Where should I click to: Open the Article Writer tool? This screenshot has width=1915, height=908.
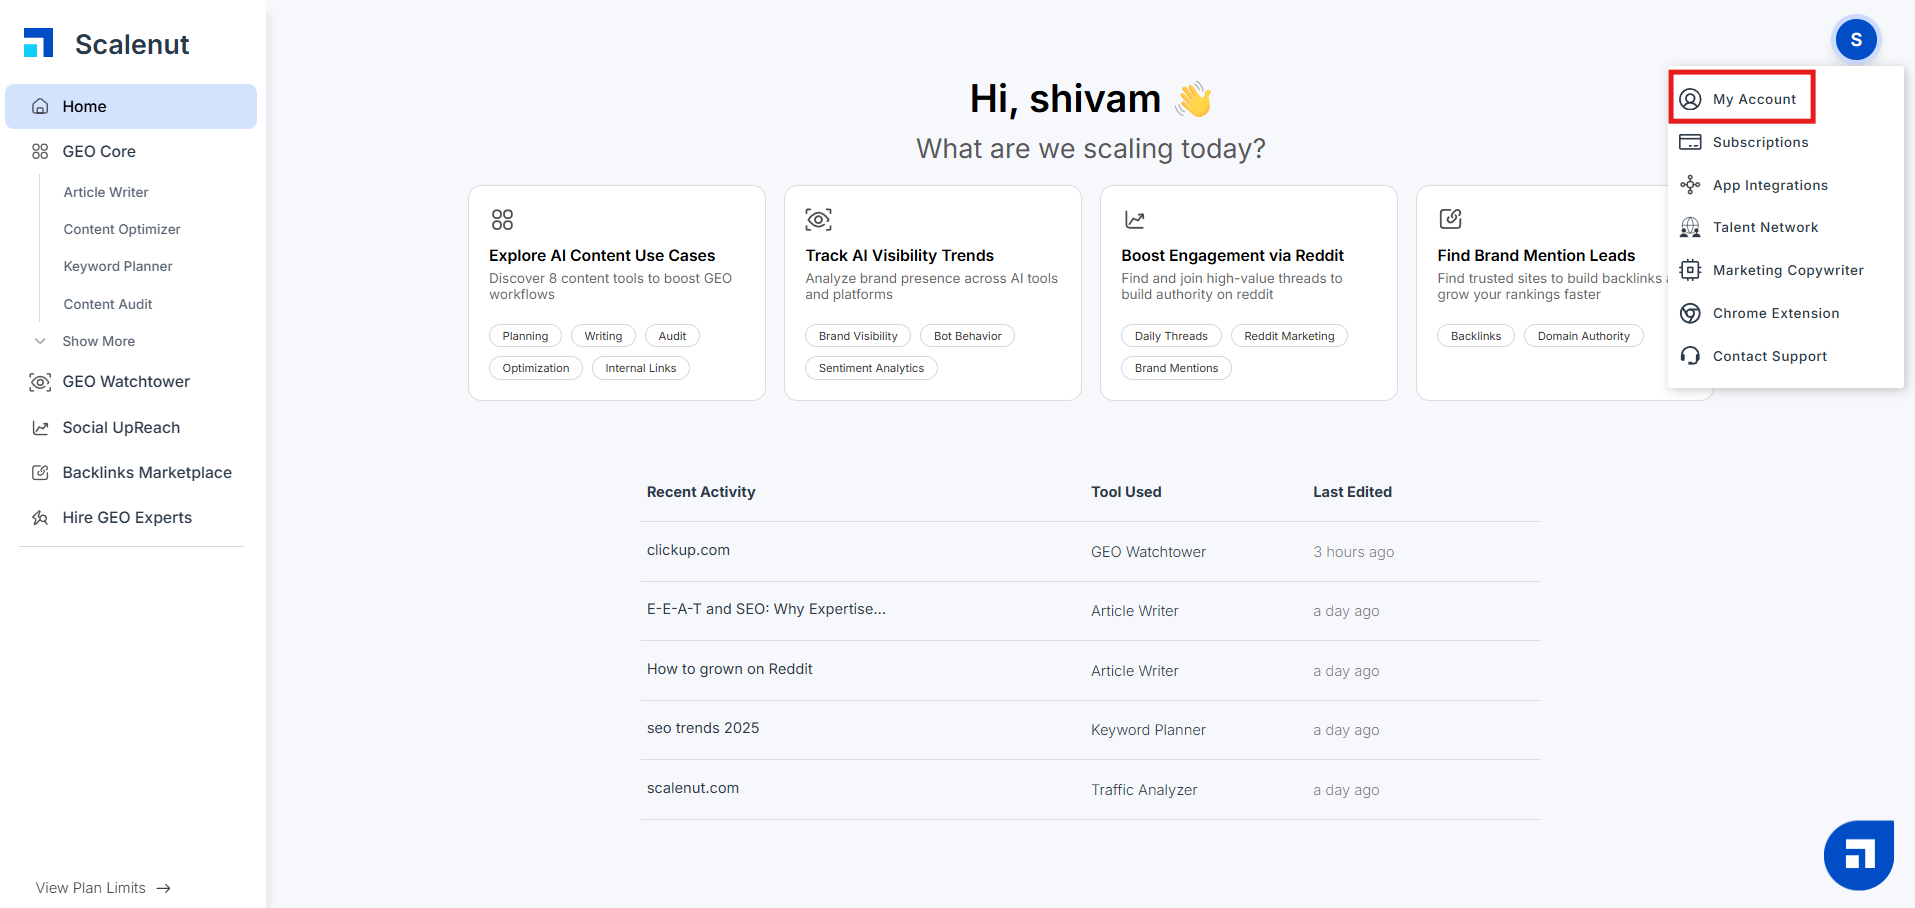[x=106, y=192]
